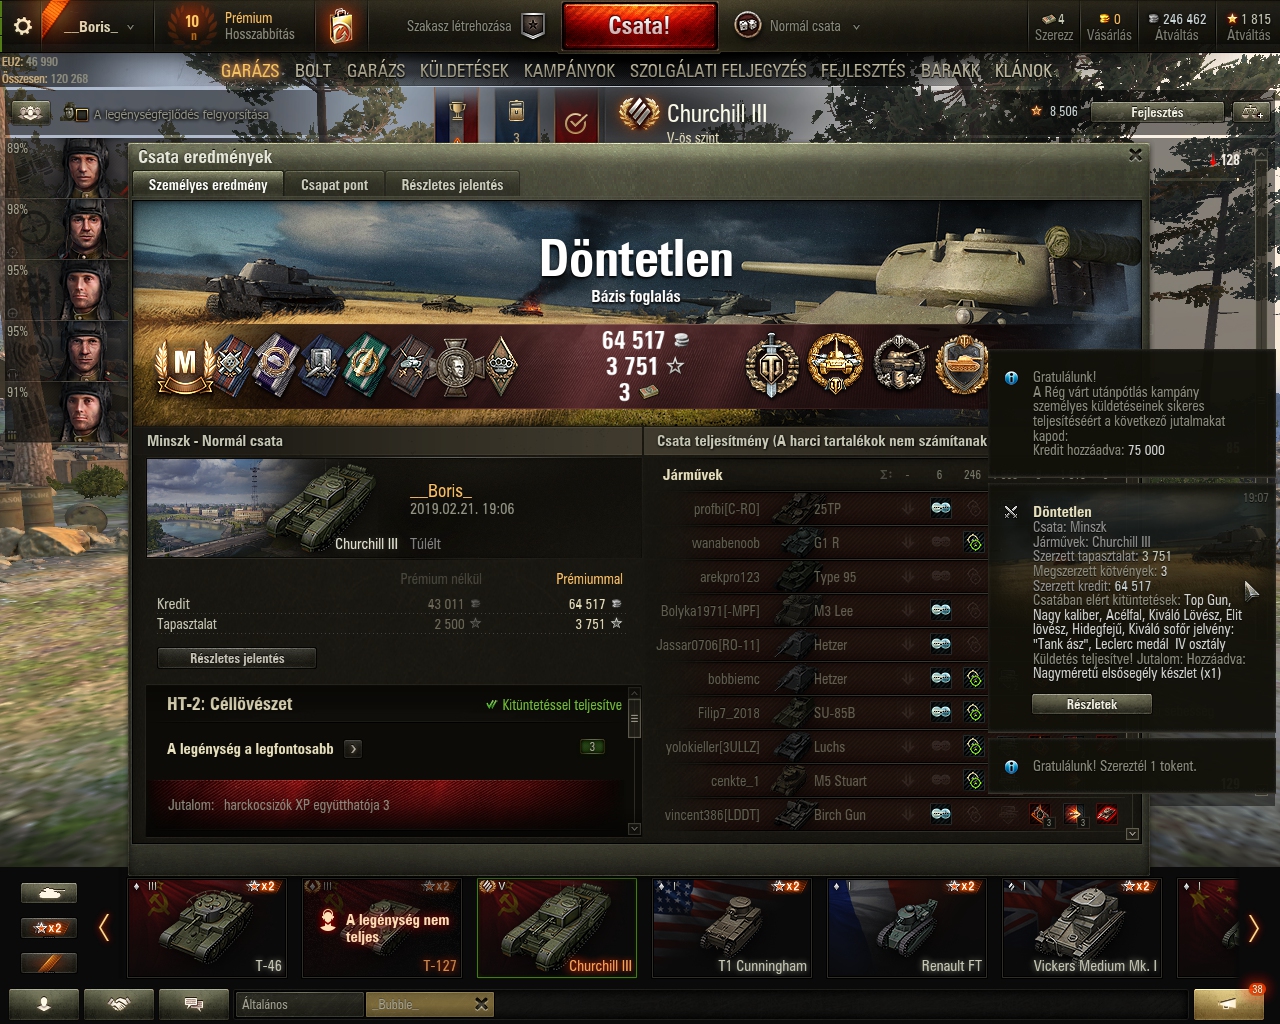
Task: Start battle with the Csata! button
Action: pyautogui.click(x=640, y=26)
